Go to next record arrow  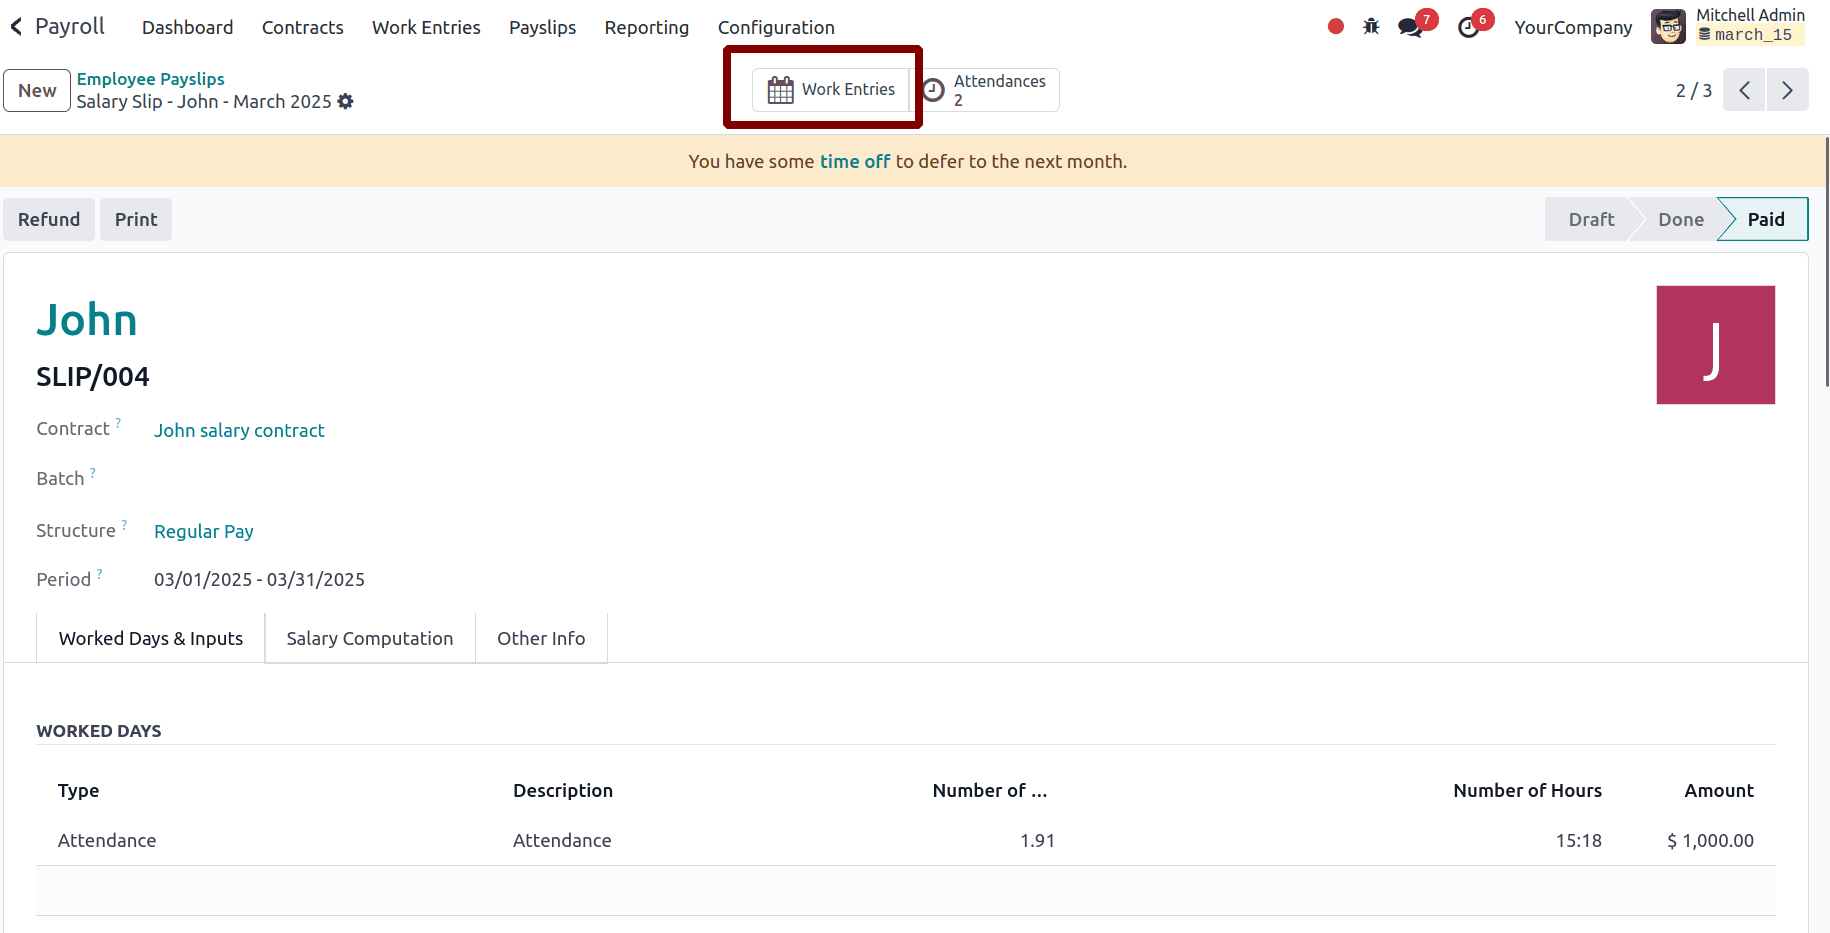[1787, 90]
